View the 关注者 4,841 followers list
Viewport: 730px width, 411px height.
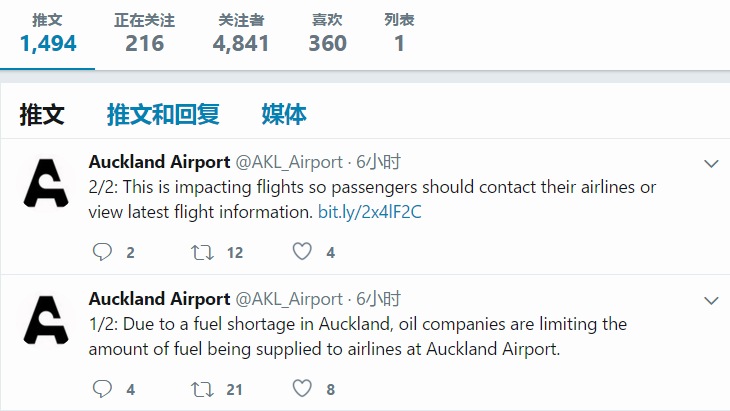pos(240,33)
